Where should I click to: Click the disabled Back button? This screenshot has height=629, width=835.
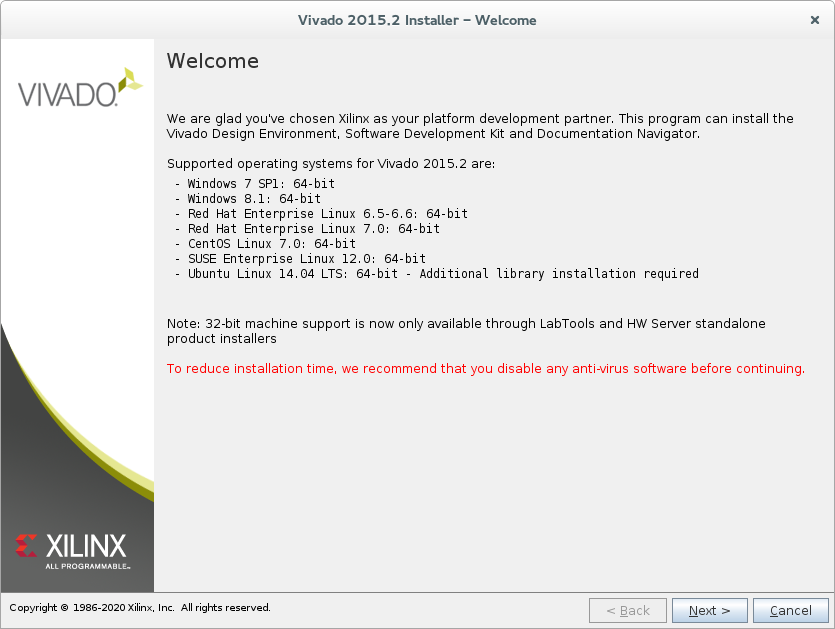click(628, 610)
